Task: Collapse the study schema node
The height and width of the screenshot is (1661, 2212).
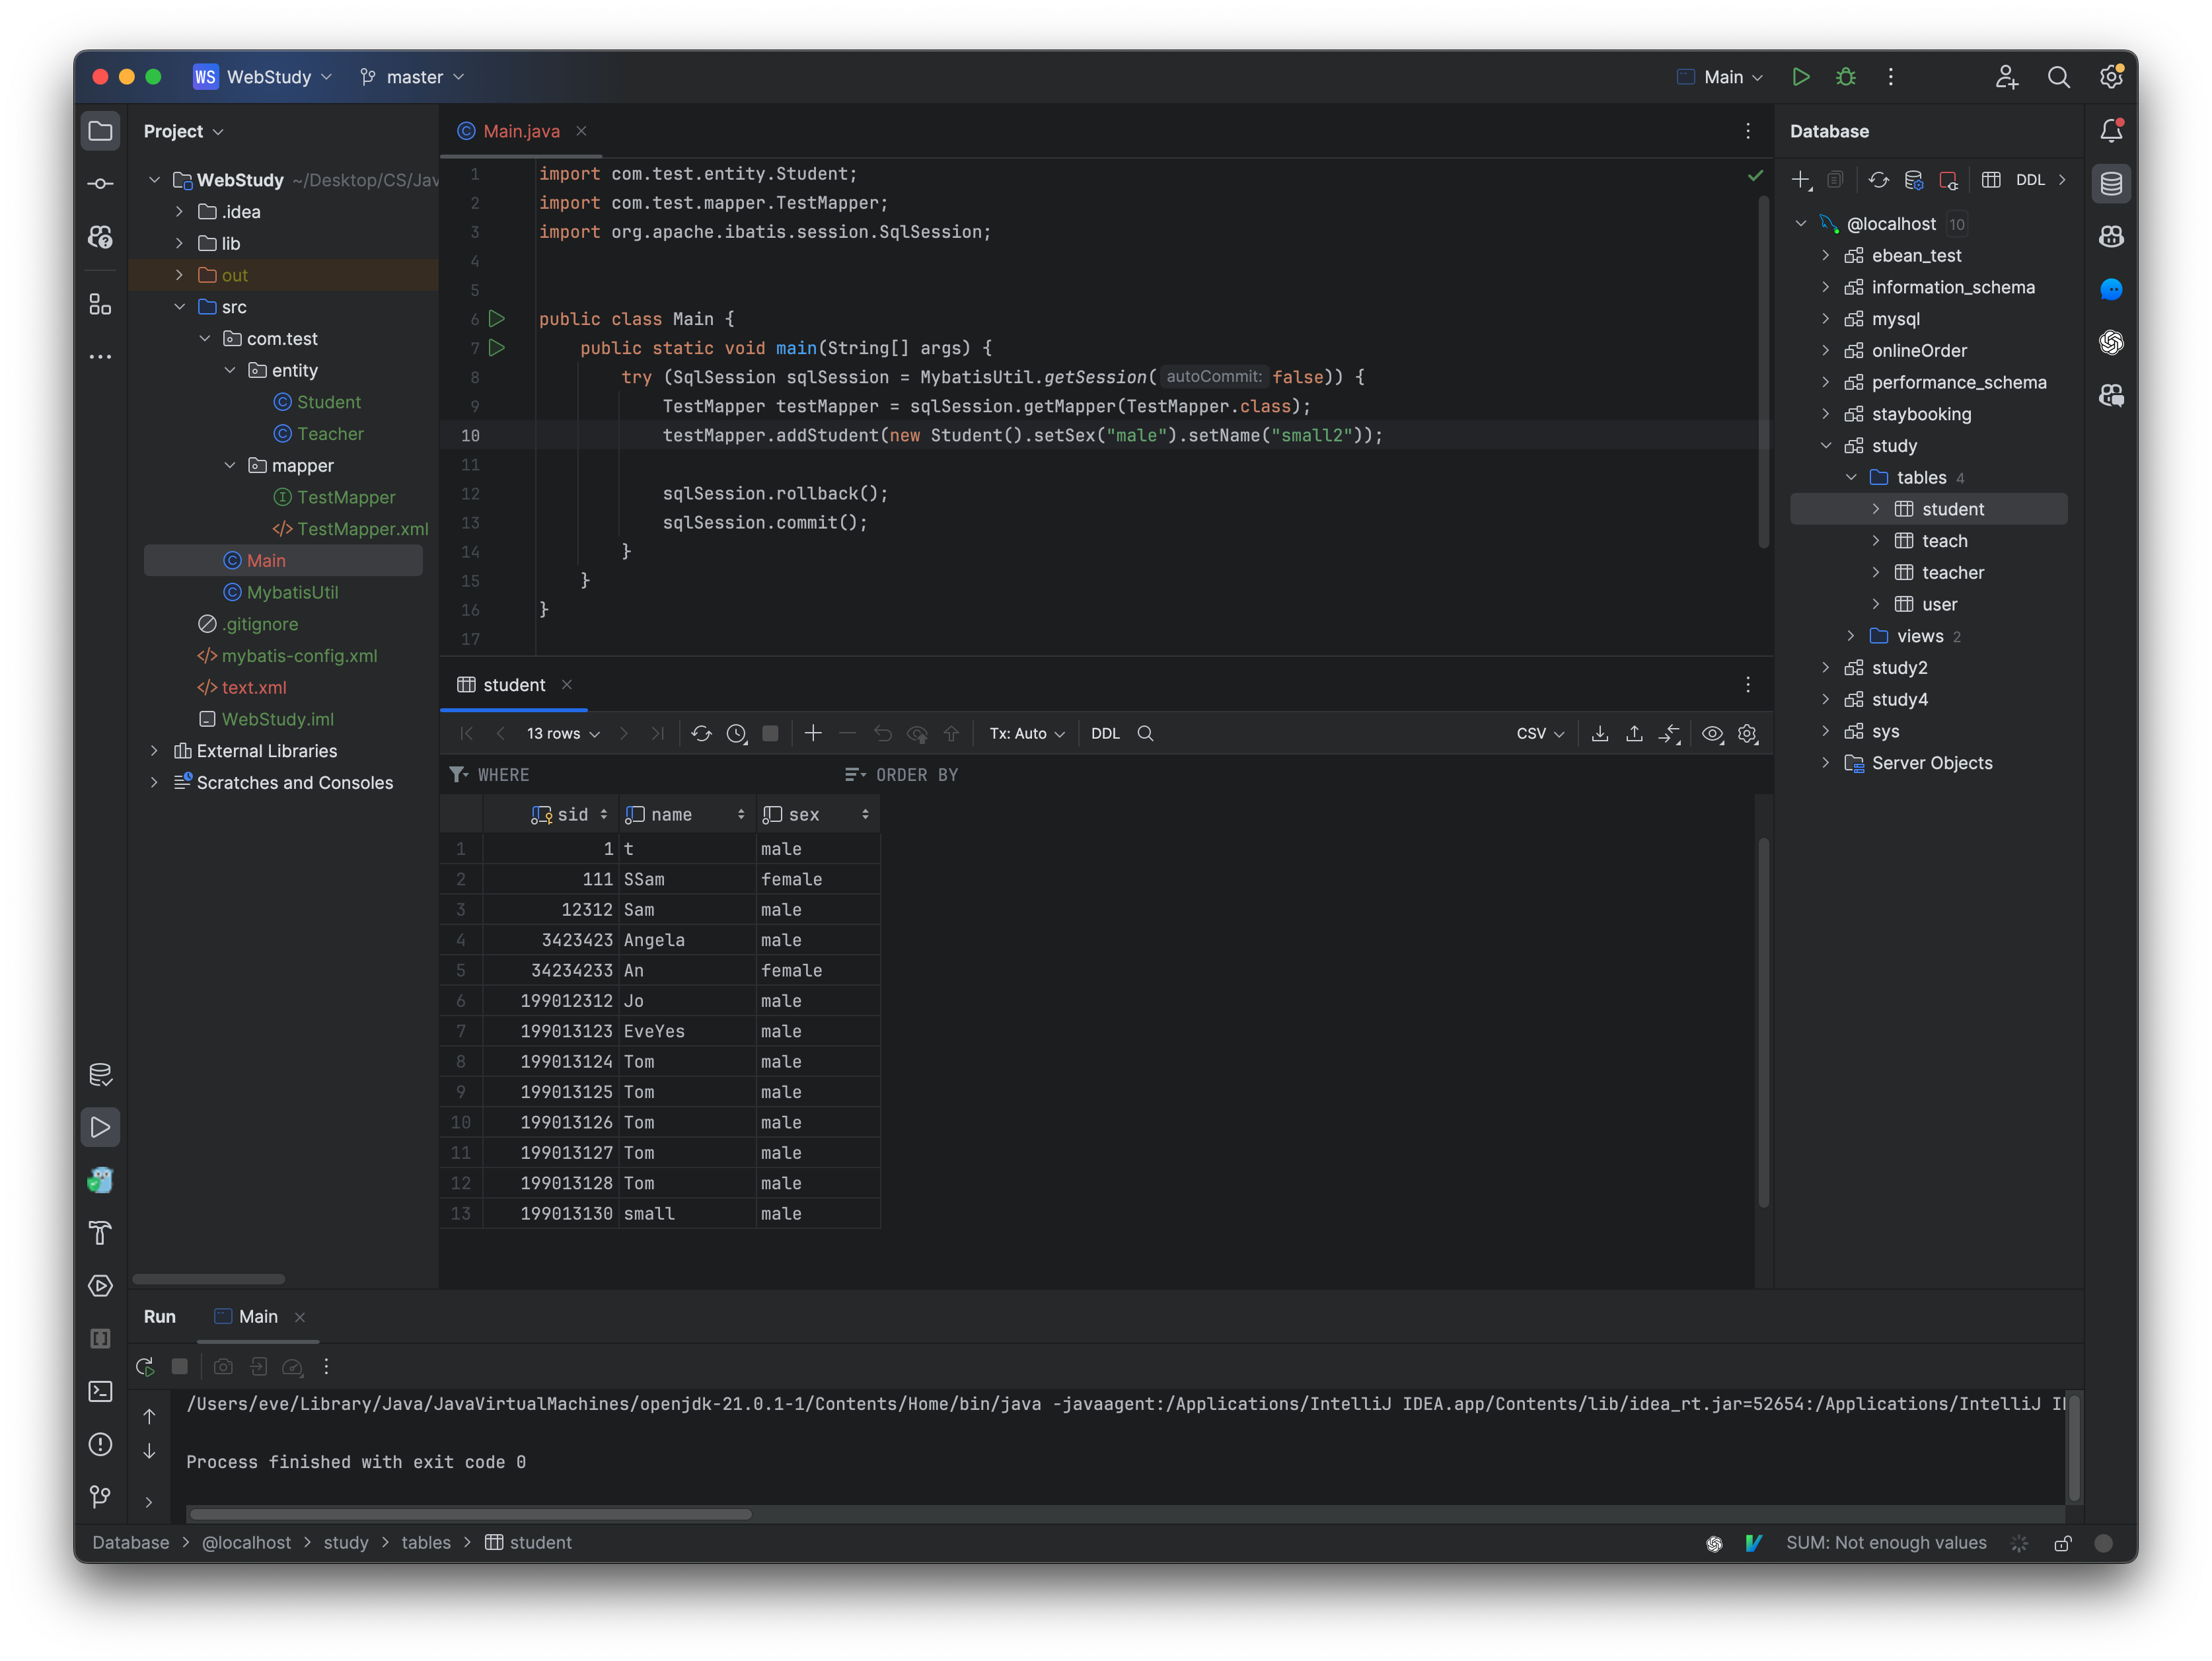Action: tap(1828, 446)
